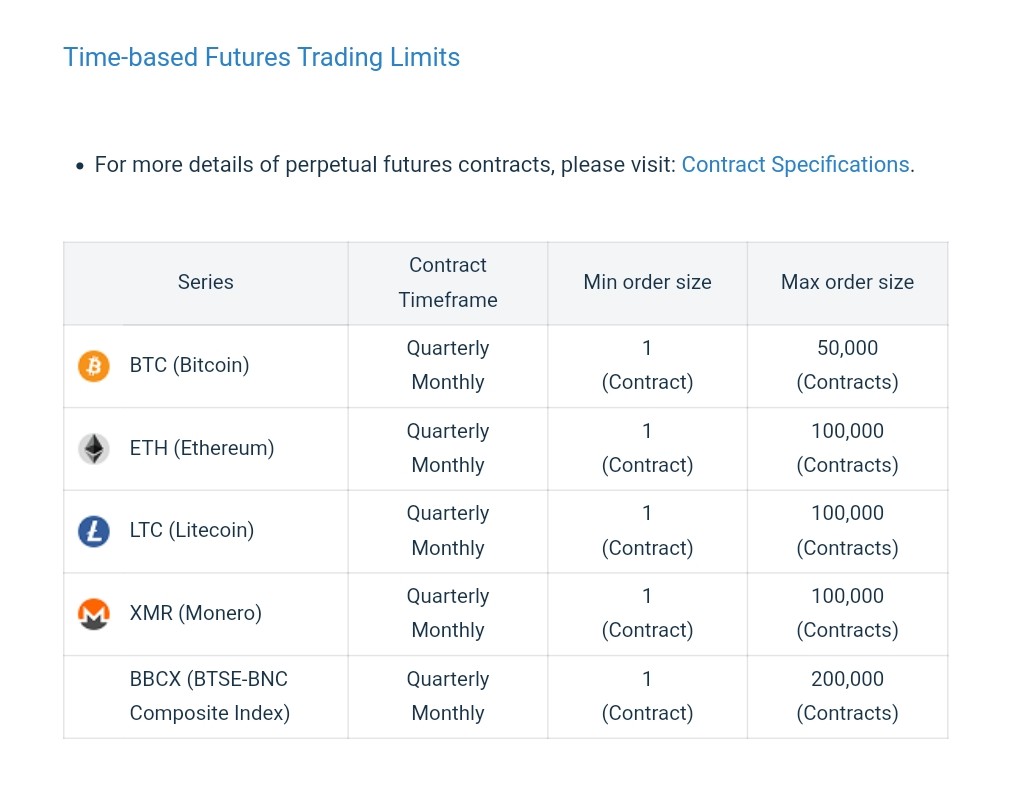Open the Contract Specifications link

pos(795,165)
